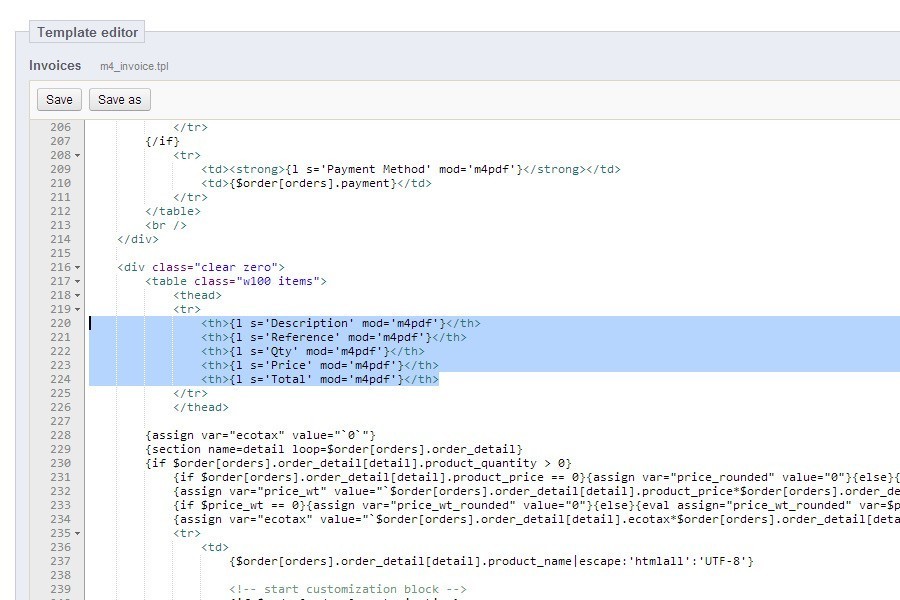Screen dimensions: 900x600
Task: Click the <td> tag on line 236
Action: [215, 547]
